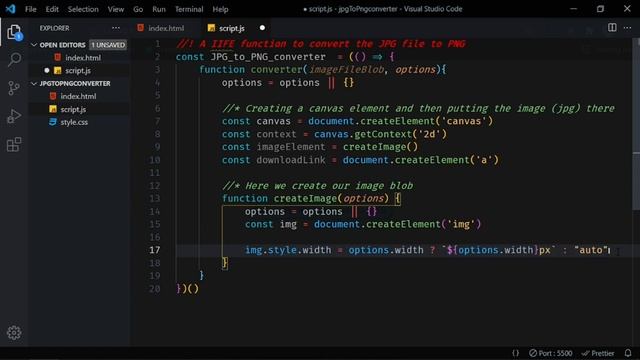This screenshot has height=360, width=640.
Task: Collapse the Open Editors section
Action: click(34, 45)
